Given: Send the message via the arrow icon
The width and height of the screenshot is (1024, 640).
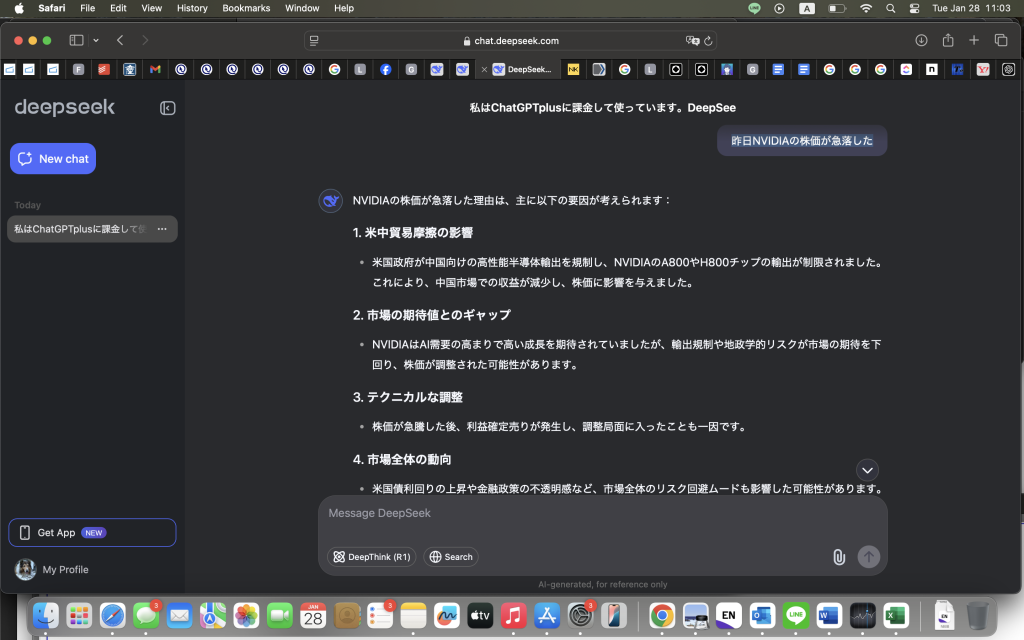Looking at the screenshot, I should pyautogui.click(x=867, y=556).
